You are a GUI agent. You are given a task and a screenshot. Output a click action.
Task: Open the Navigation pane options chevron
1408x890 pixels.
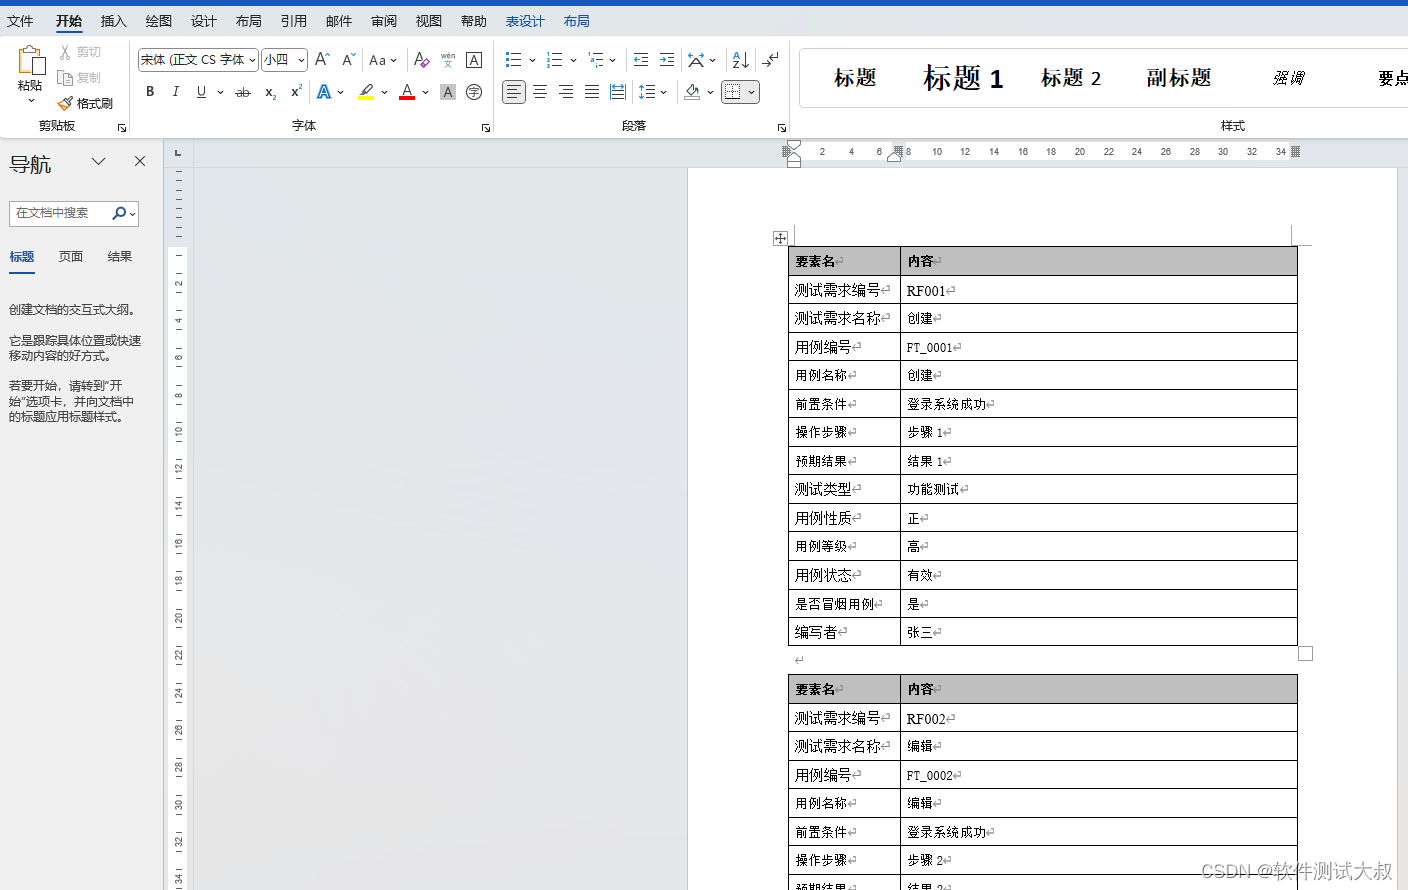tap(98, 161)
